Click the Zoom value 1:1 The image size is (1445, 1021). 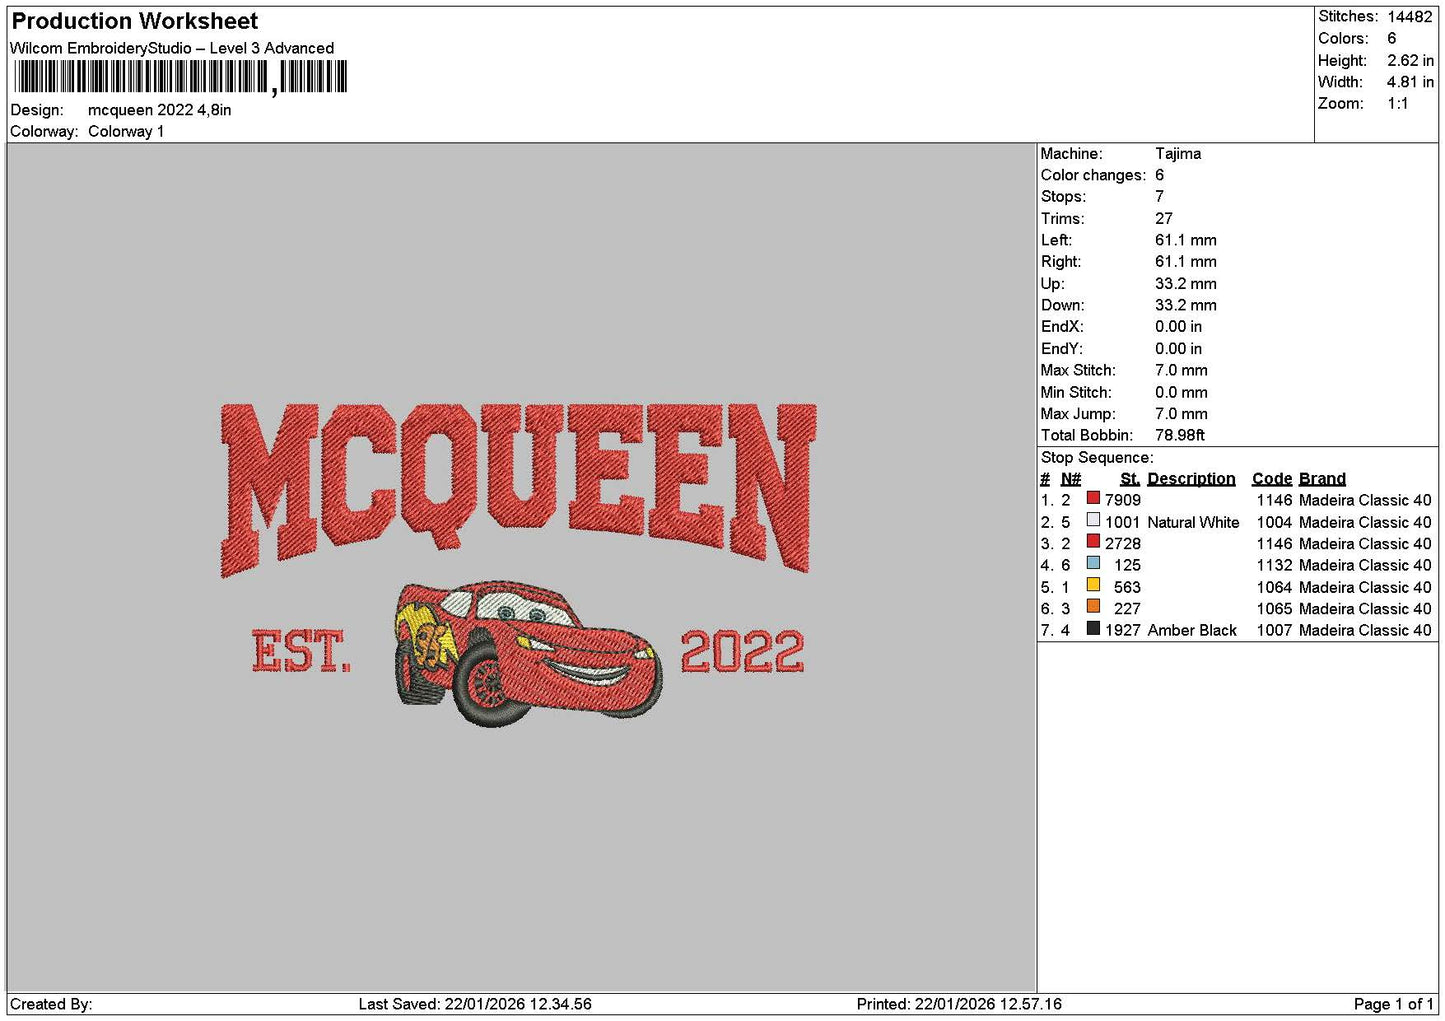coord(1397,104)
